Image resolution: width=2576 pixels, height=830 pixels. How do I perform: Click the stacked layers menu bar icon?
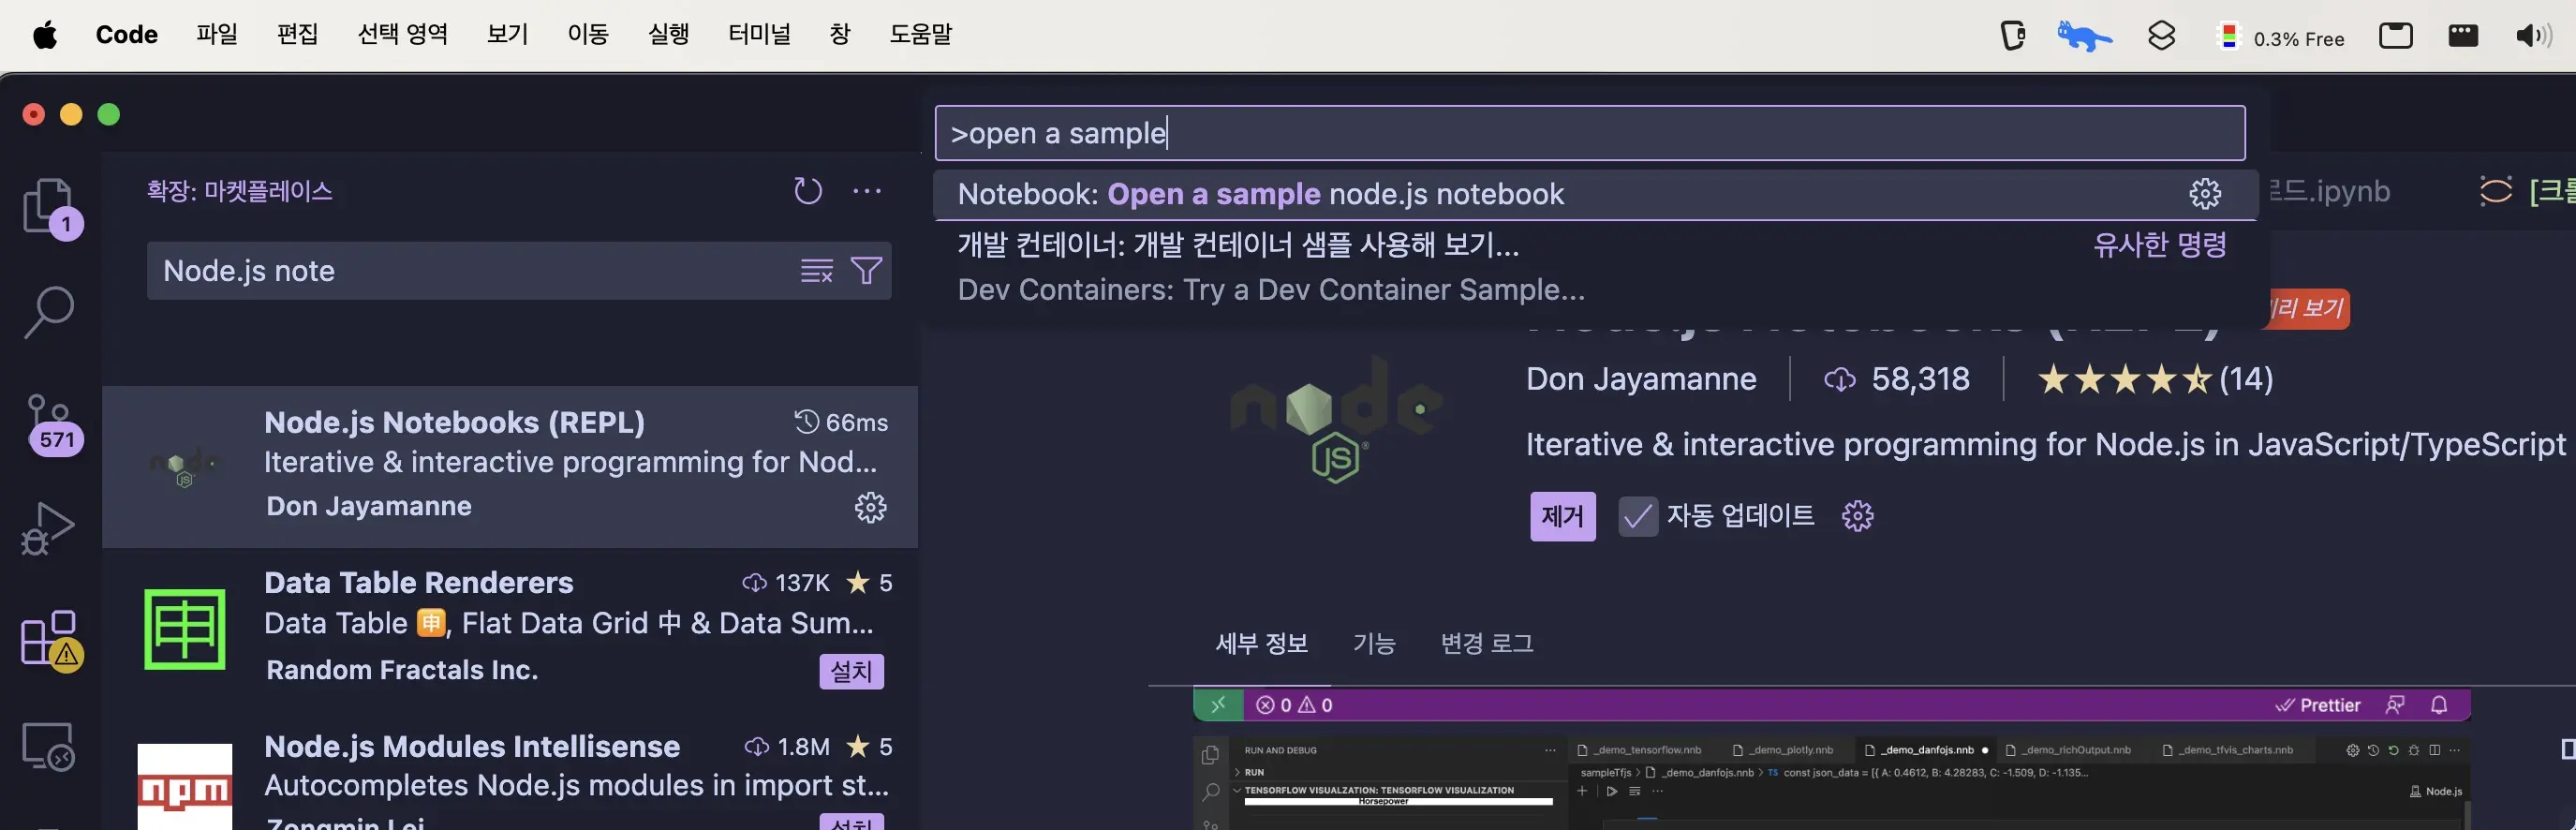(2161, 37)
